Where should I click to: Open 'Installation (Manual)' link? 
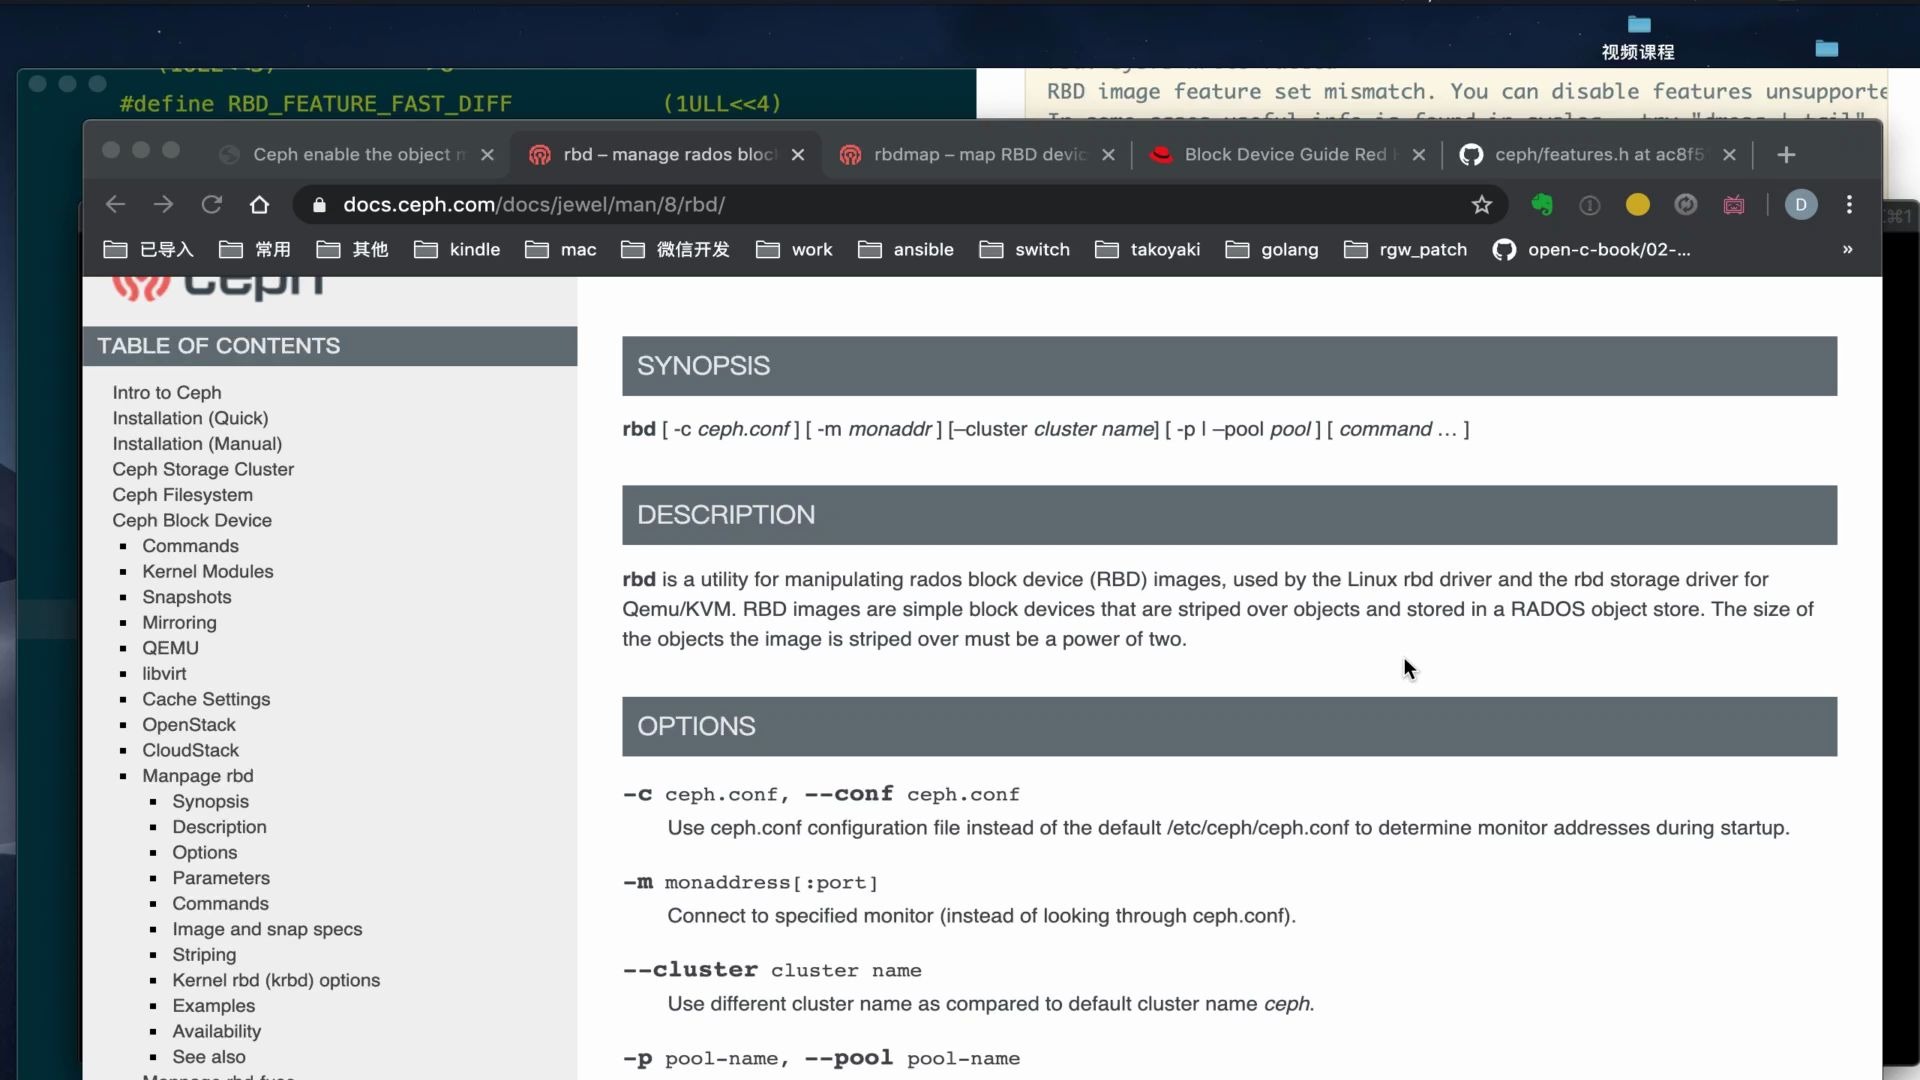pos(197,444)
